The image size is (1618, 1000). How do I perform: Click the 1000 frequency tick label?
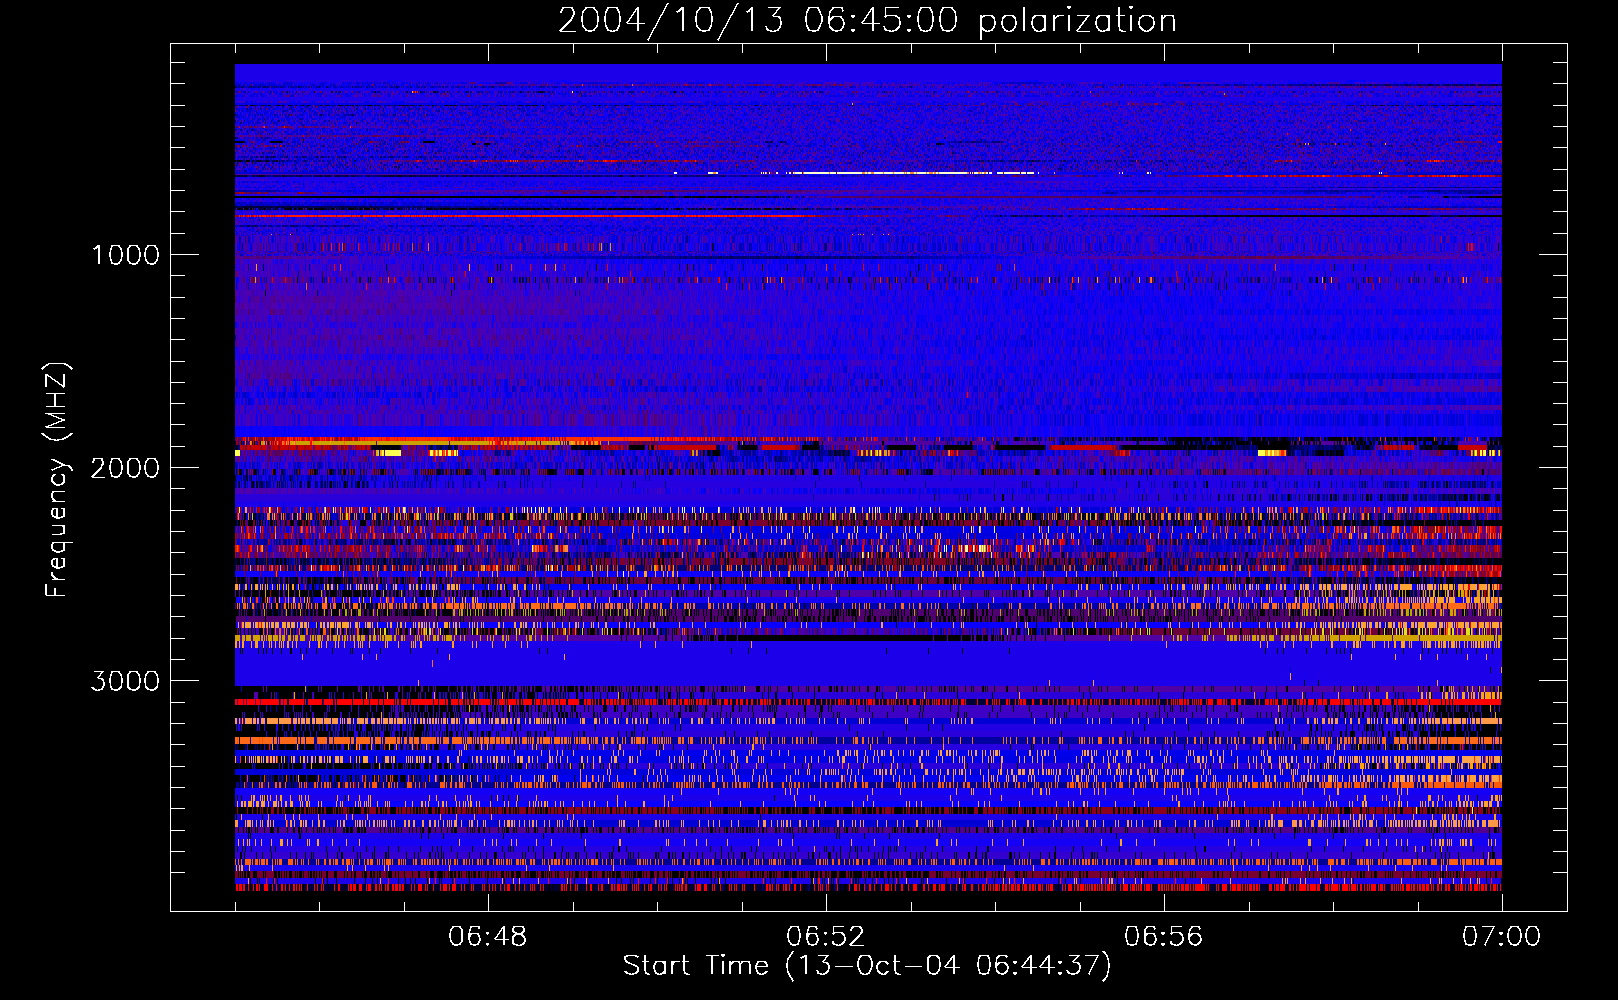pos(125,255)
